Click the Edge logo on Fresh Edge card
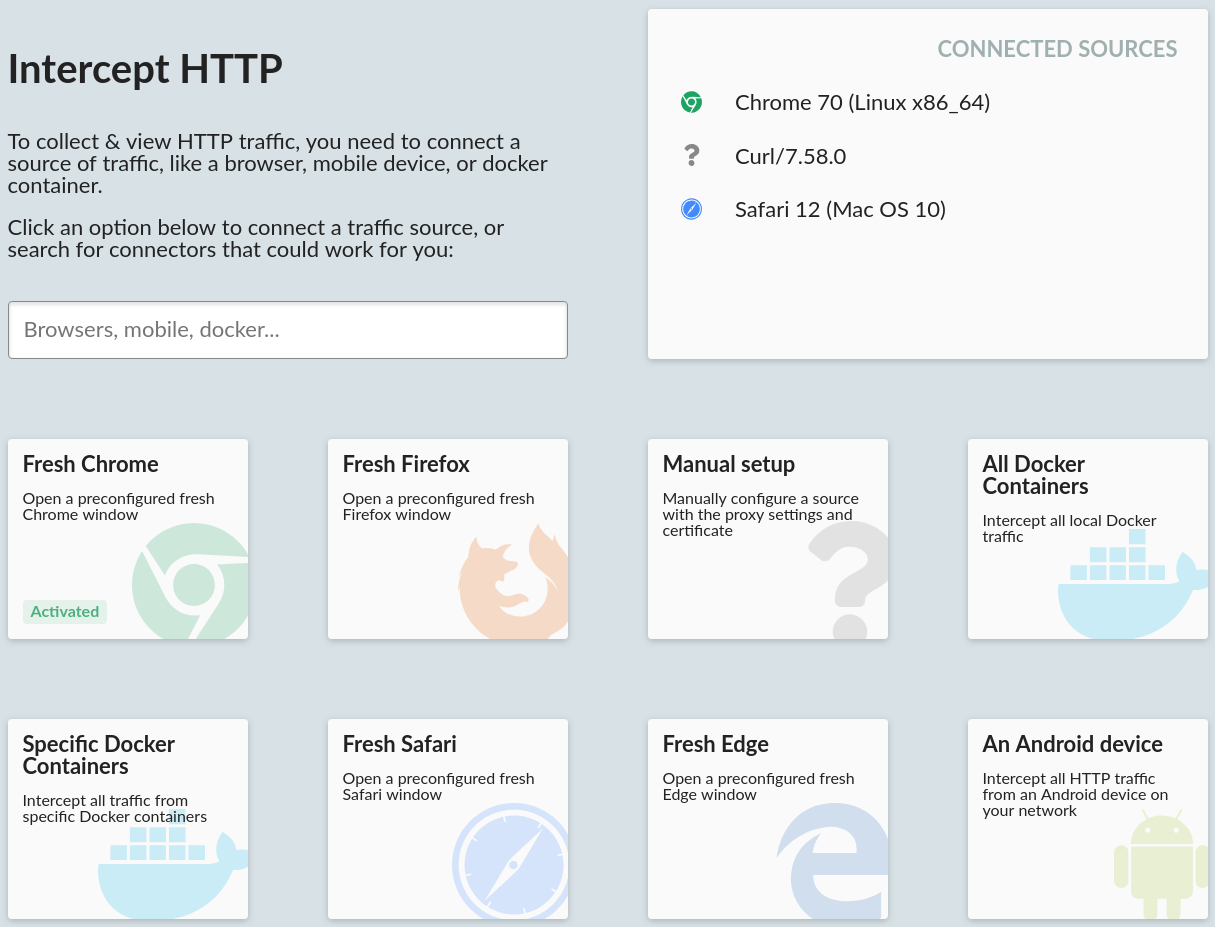The height and width of the screenshot is (927, 1215). (834, 862)
